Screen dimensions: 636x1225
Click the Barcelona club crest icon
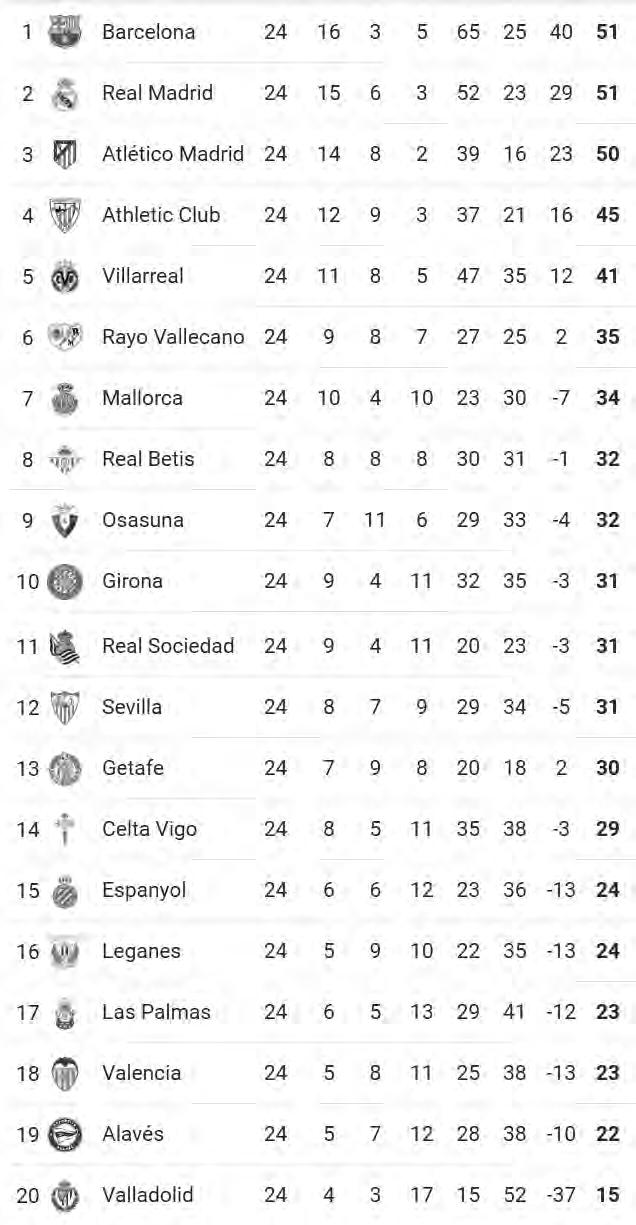[65, 31]
